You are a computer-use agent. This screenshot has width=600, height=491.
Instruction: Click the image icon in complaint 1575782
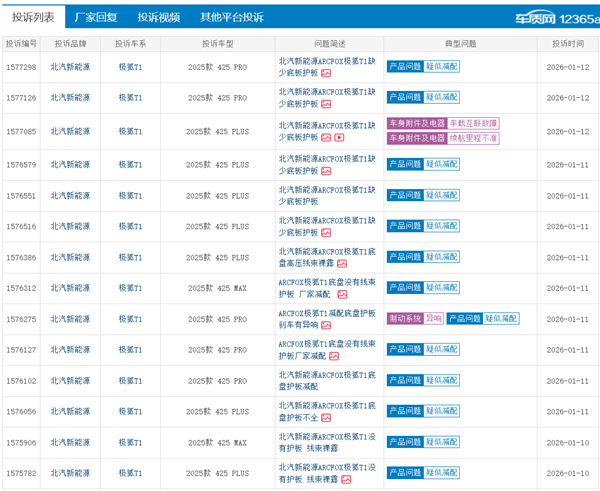click(345, 480)
